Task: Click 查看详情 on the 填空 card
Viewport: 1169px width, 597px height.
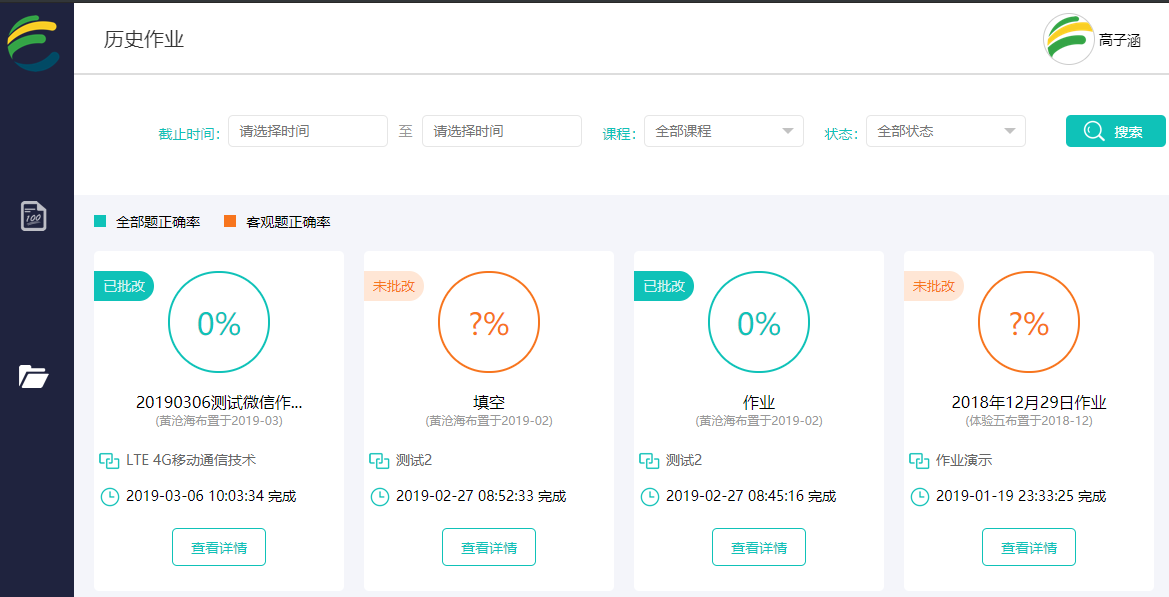Action: point(489,547)
